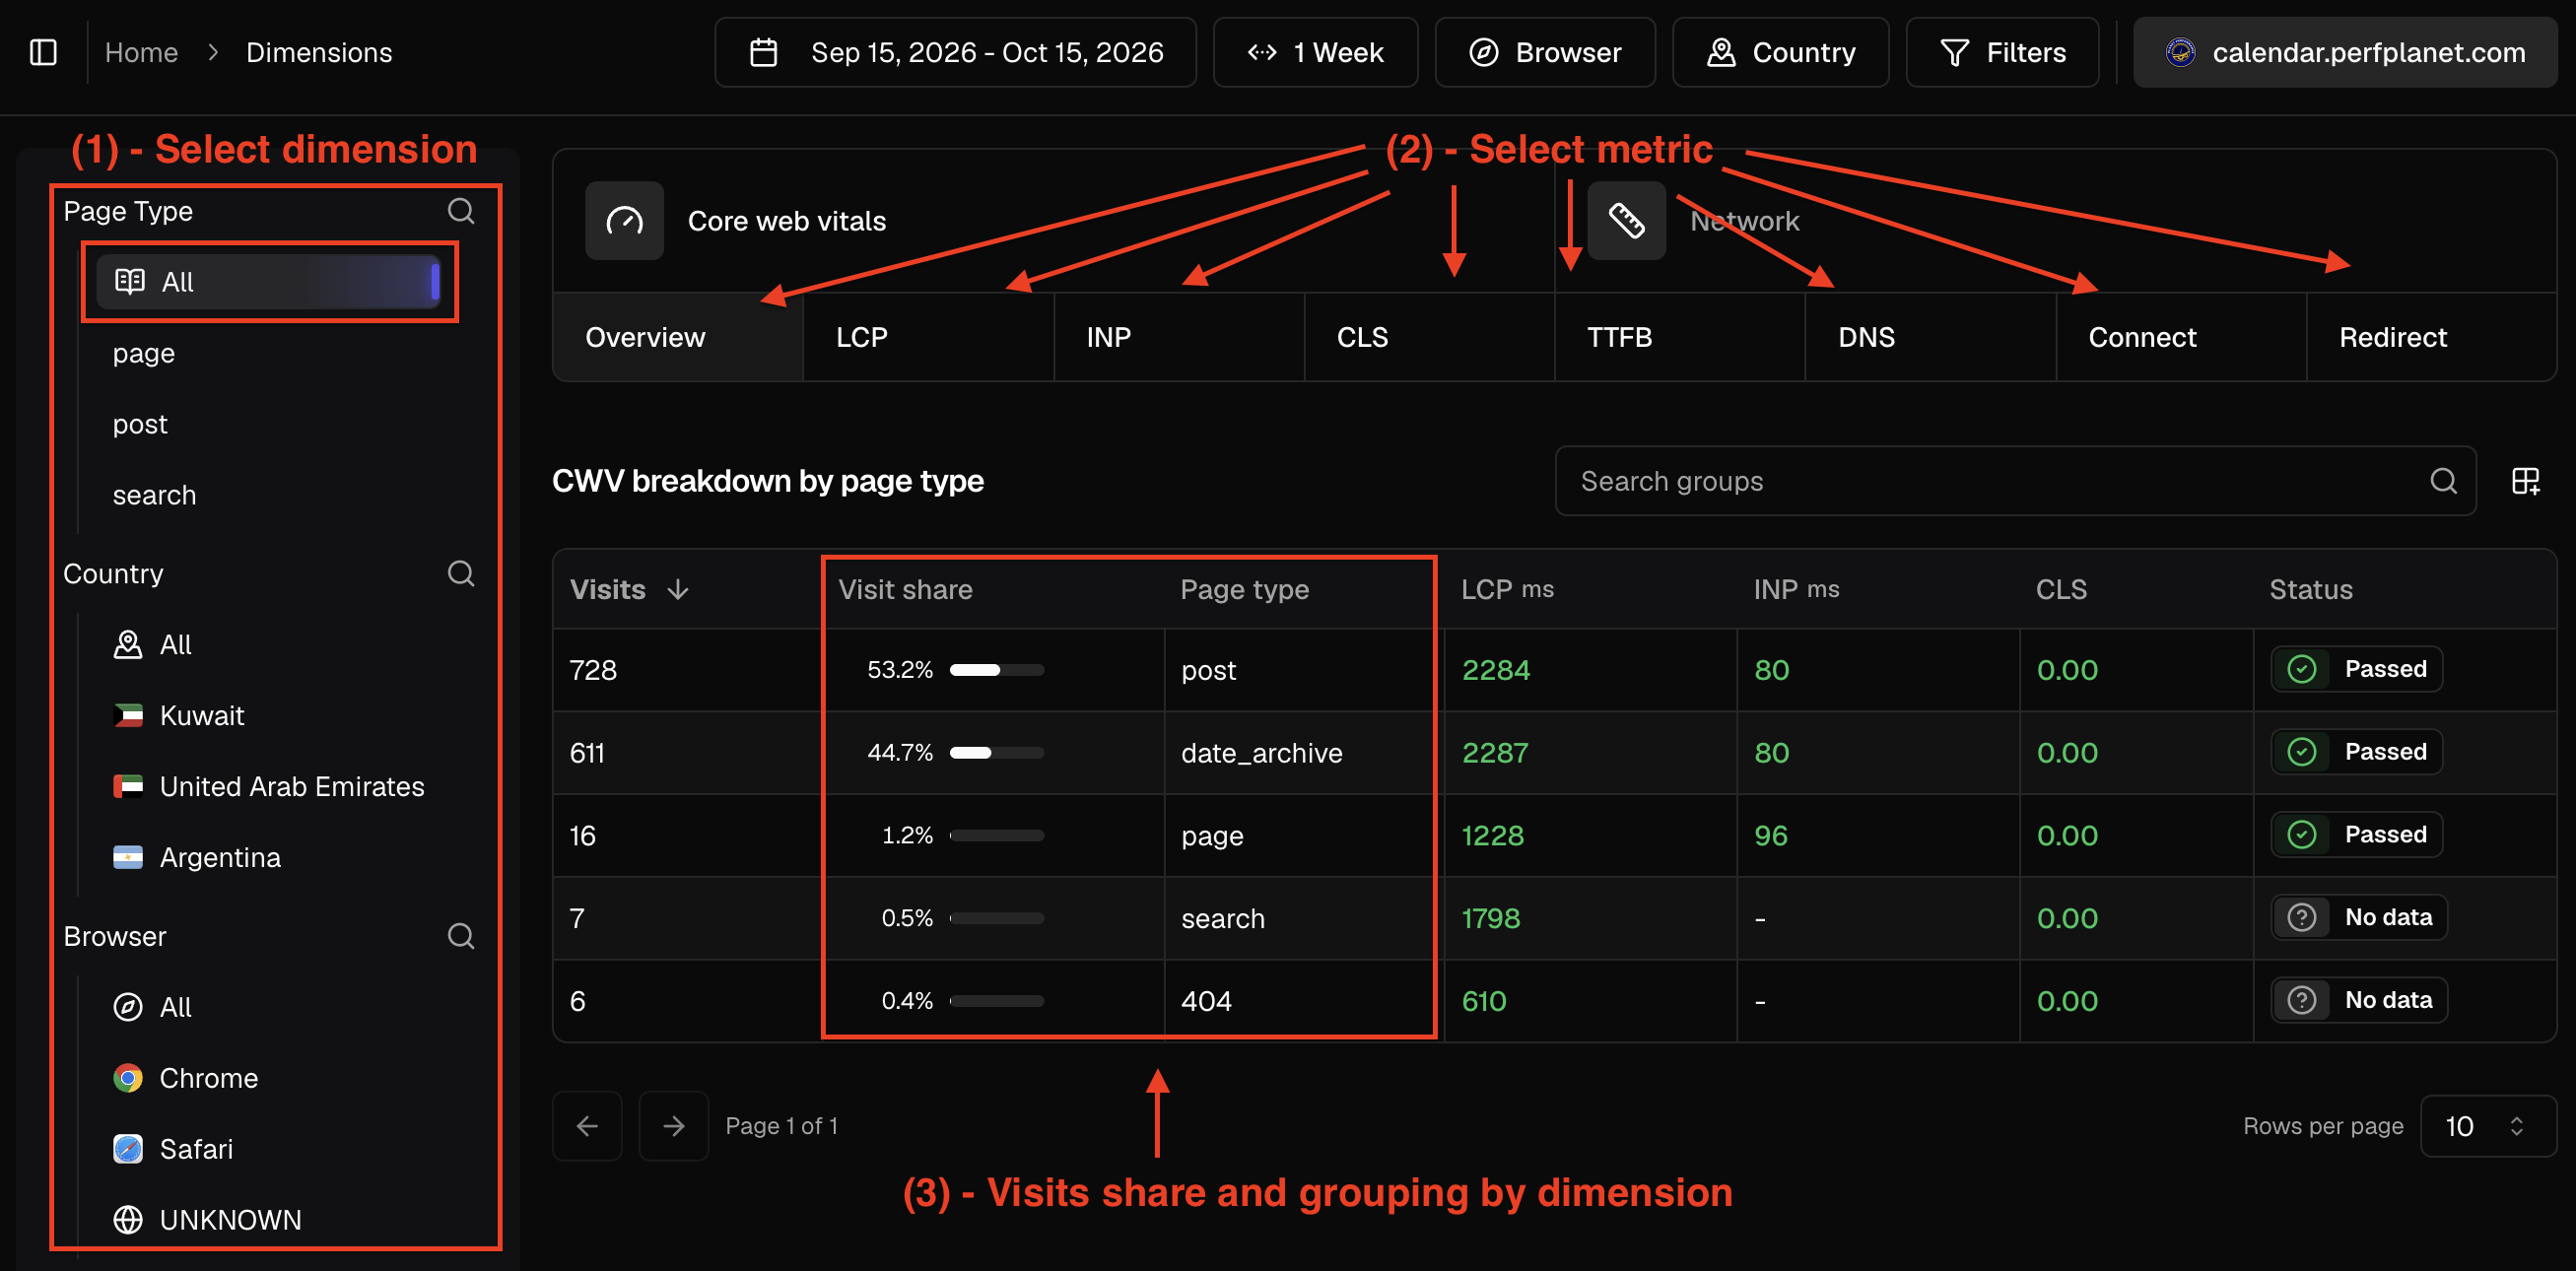Switch to the Redirect tab
The height and width of the screenshot is (1271, 2576).
[x=2432, y=337]
